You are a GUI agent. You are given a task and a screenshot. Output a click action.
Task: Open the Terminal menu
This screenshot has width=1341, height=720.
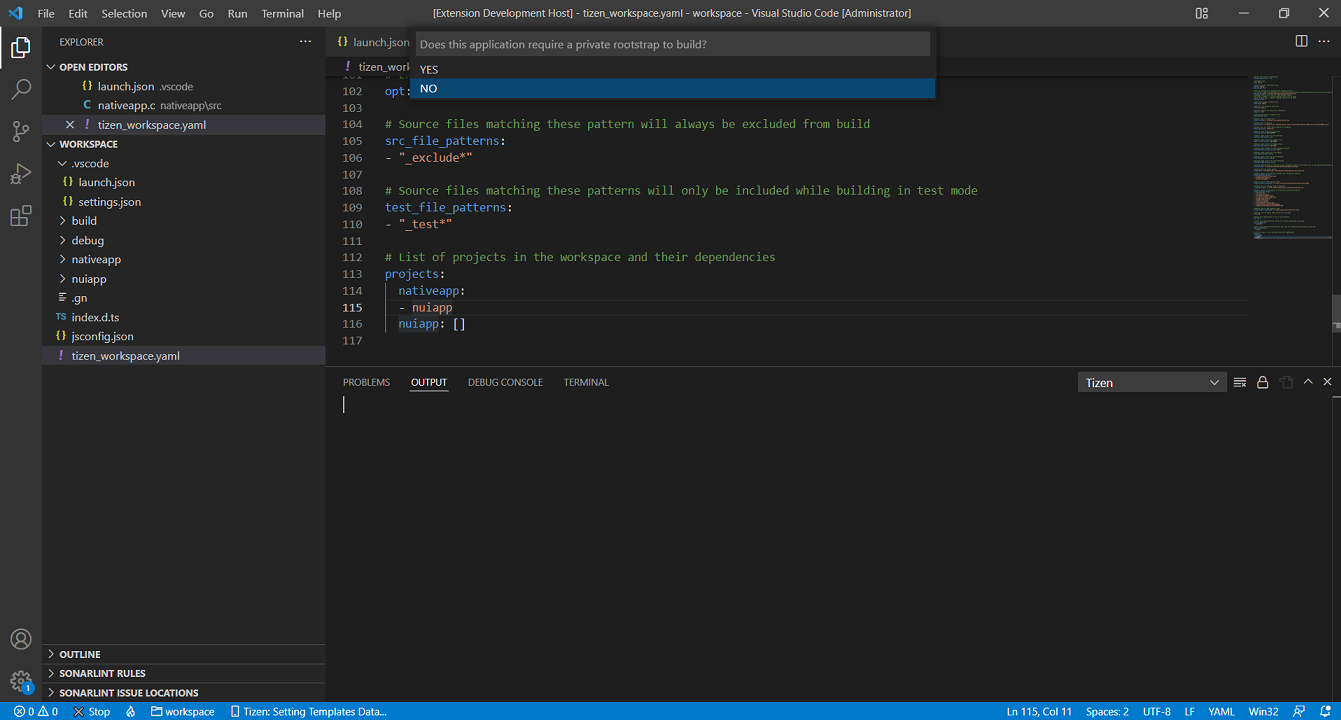tap(282, 14)
